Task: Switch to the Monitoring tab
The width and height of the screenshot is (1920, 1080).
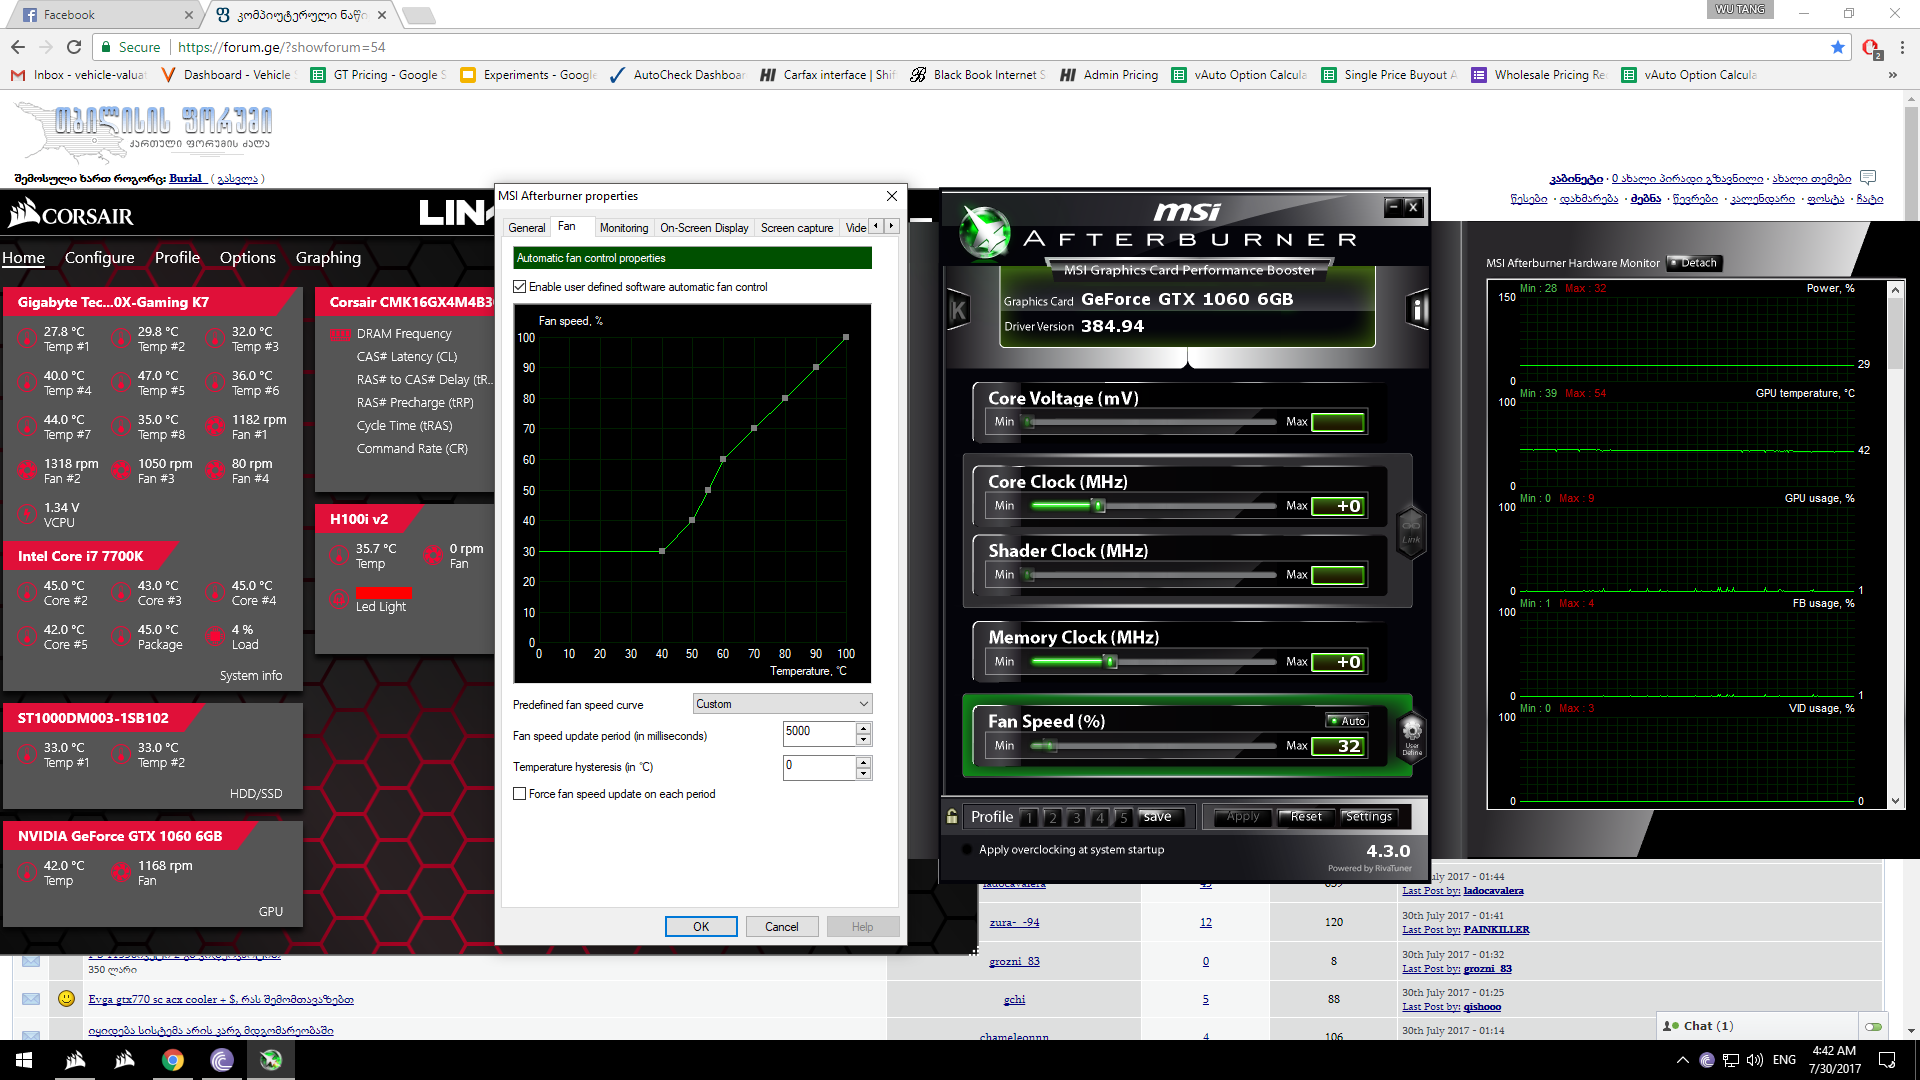Action: coord(623,228)
